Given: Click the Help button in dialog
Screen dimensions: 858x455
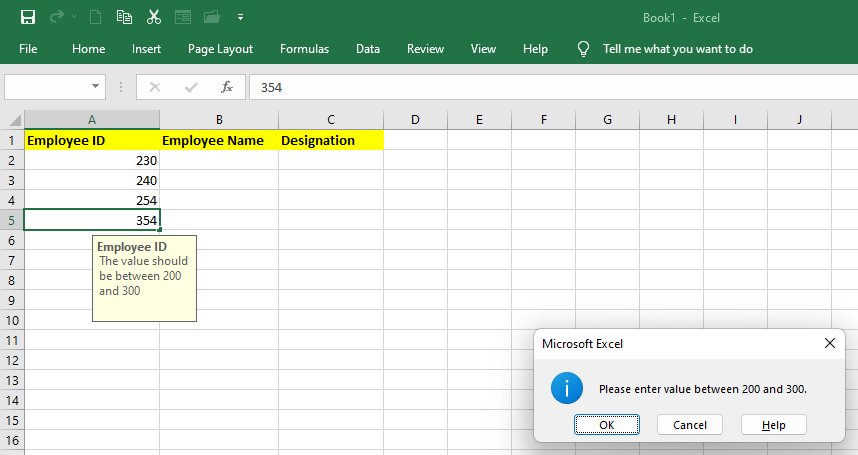Looking at the screenshot, I should [x=773, y=425].
